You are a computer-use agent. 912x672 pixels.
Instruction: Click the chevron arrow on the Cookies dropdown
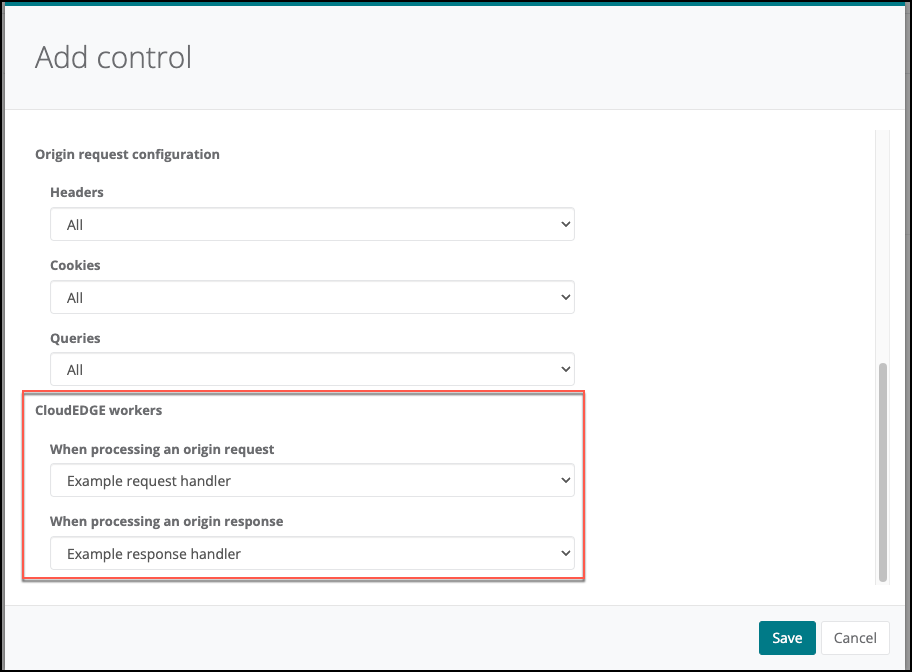(565, 298)
